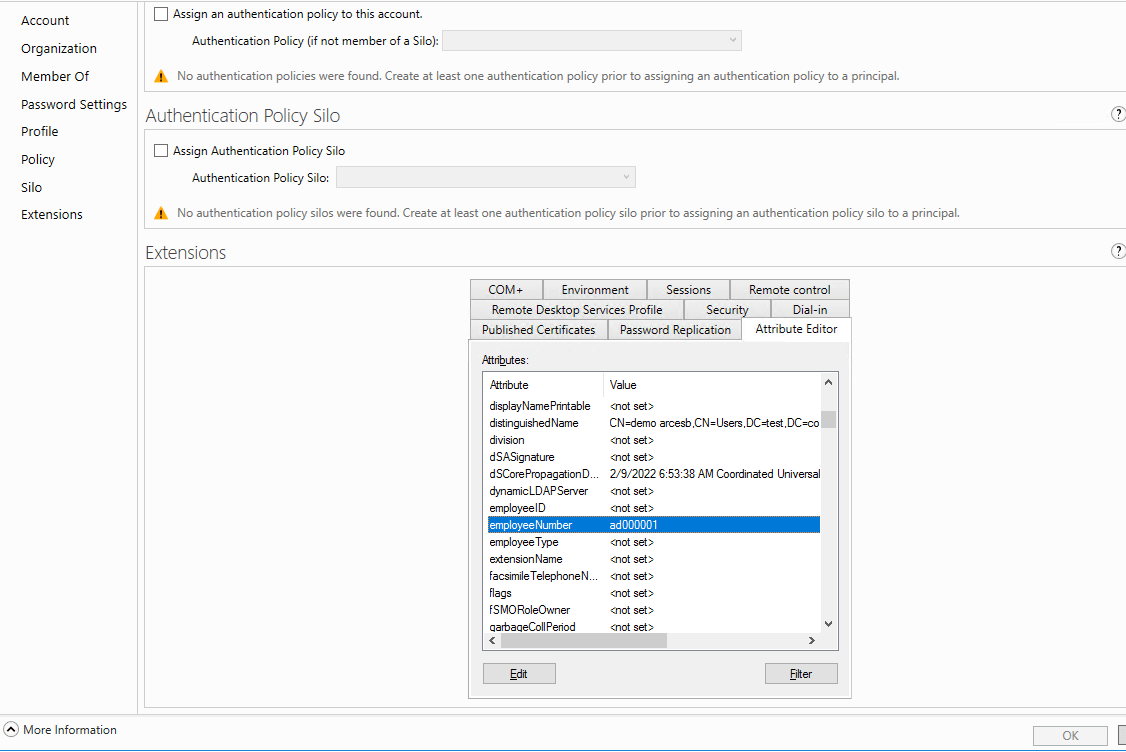Click More Information label
This screenshot has width=1126, height=752.
click(x=70, y=730)
